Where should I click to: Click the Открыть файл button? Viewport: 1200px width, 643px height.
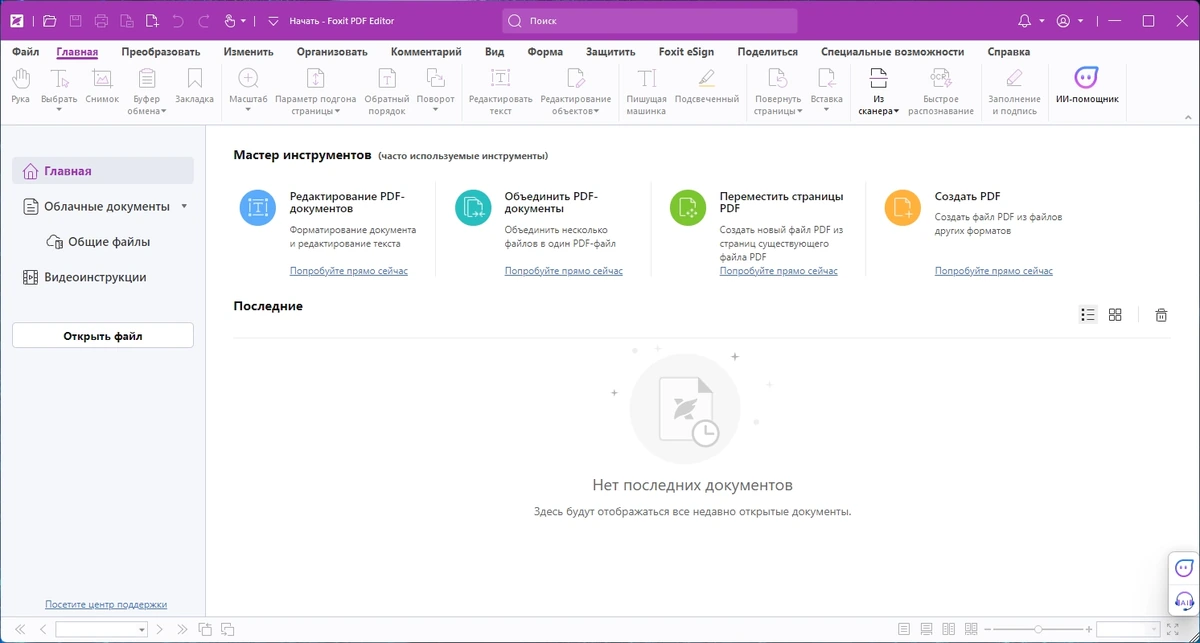pos(103,336)
